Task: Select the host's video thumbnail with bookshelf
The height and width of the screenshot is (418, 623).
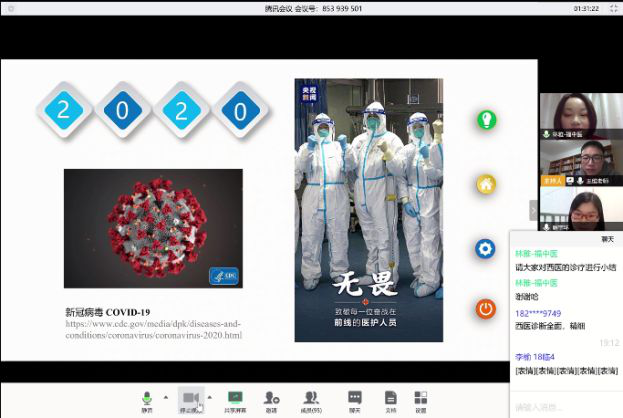Action: [581, 162]
